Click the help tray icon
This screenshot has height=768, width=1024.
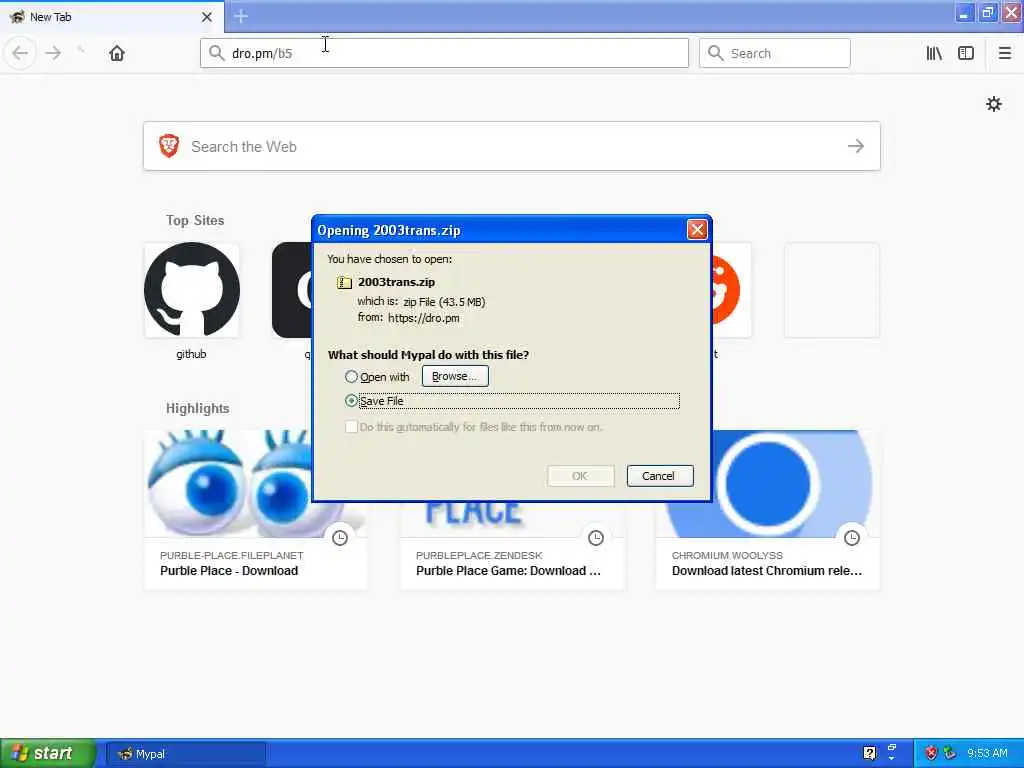coord(869,754)
